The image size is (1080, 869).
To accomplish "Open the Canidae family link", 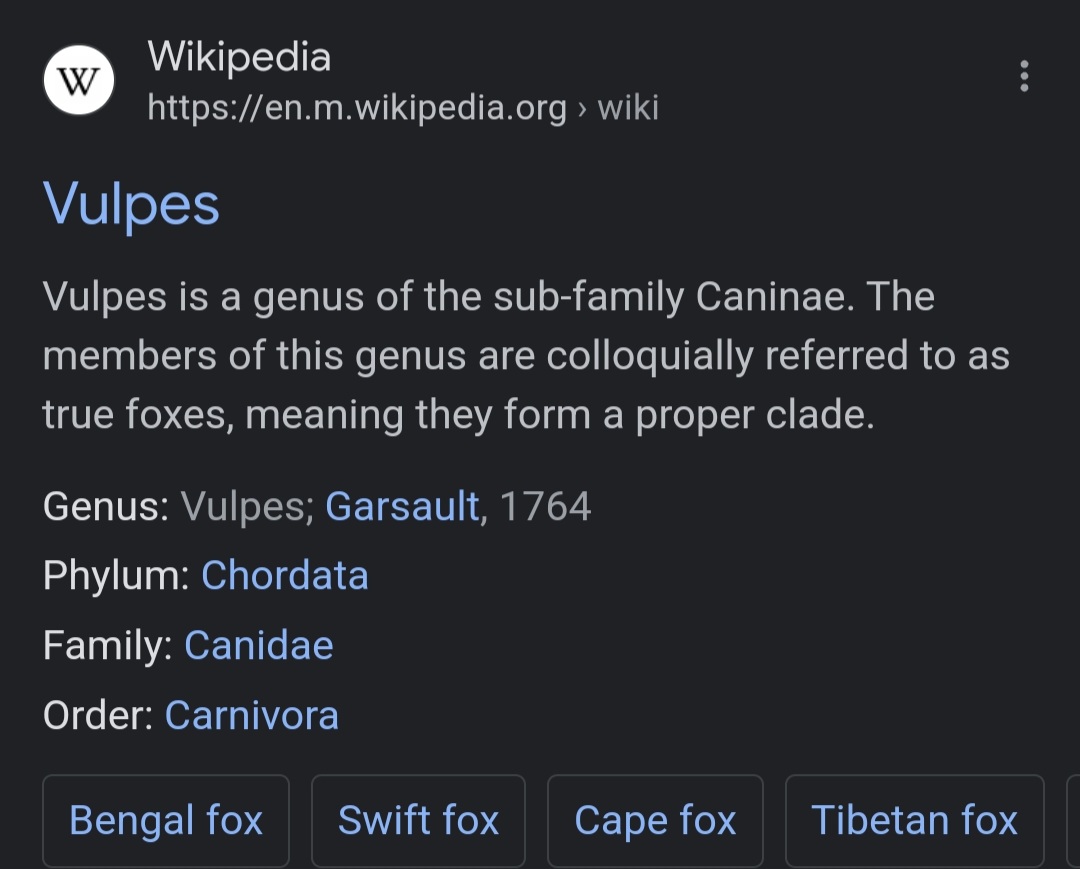I will coord(258,645).
